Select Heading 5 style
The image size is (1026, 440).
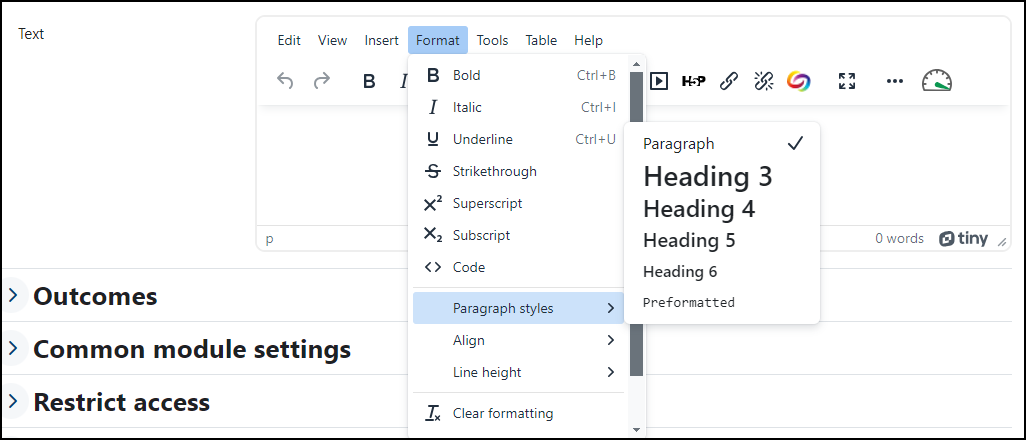(722, 241)
